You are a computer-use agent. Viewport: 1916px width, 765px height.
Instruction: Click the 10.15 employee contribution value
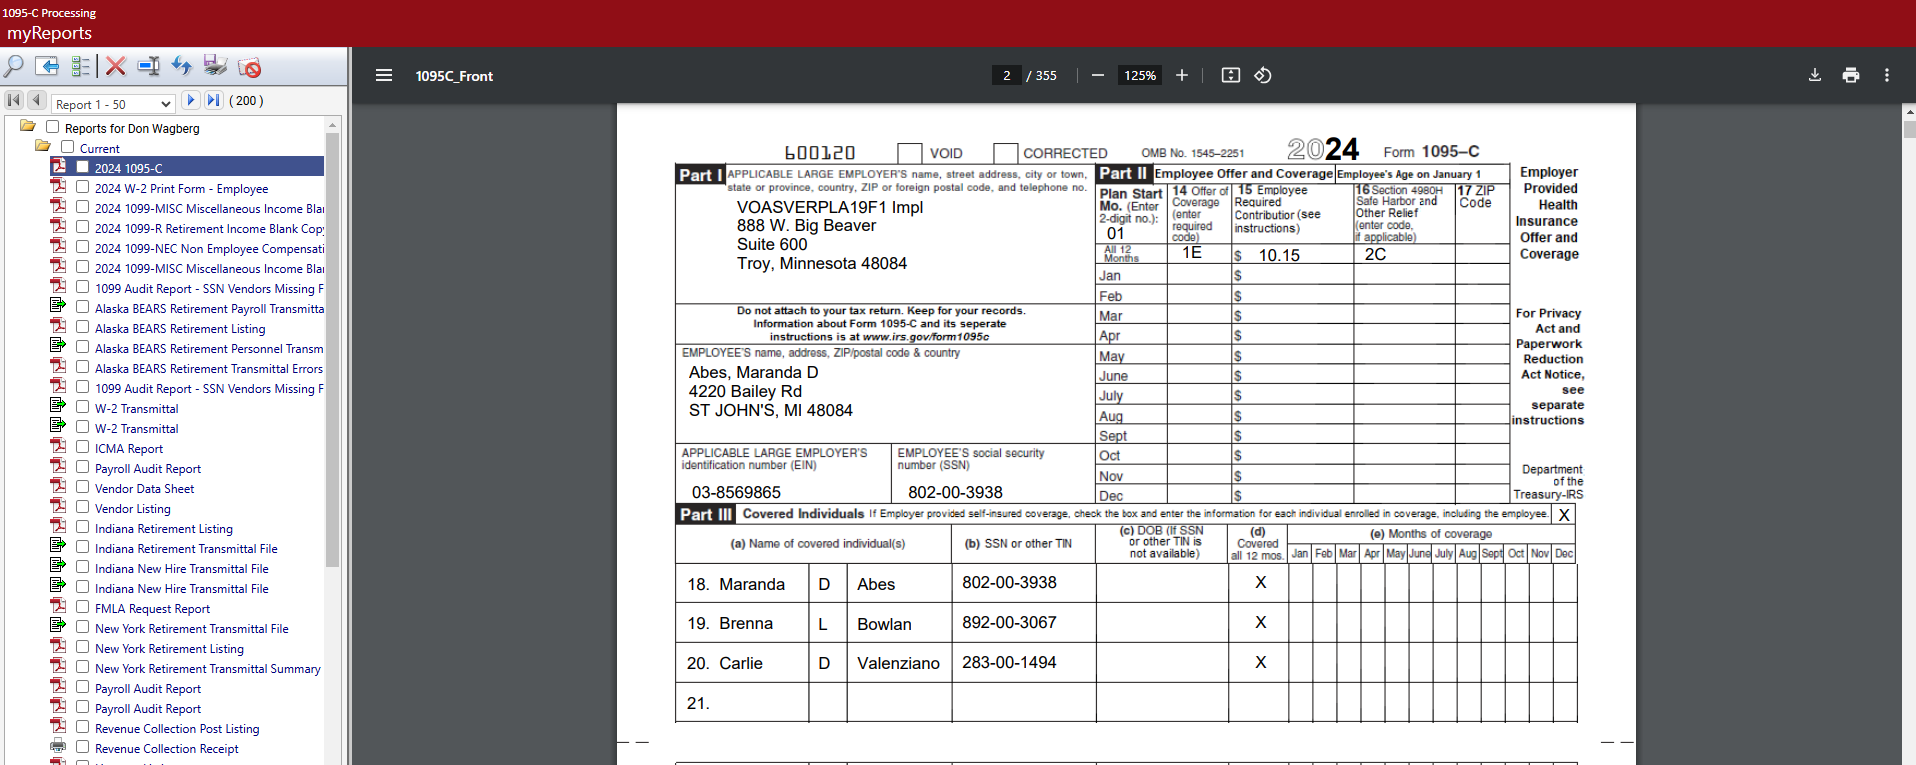[1279, 255]
